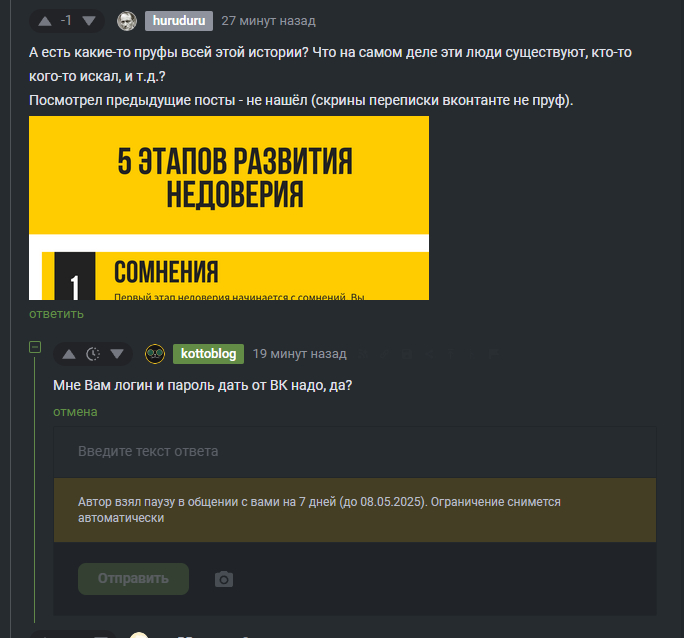684x638 pixels.
Task: Upvote kottoblog's reply
Action: coord(69,354)
